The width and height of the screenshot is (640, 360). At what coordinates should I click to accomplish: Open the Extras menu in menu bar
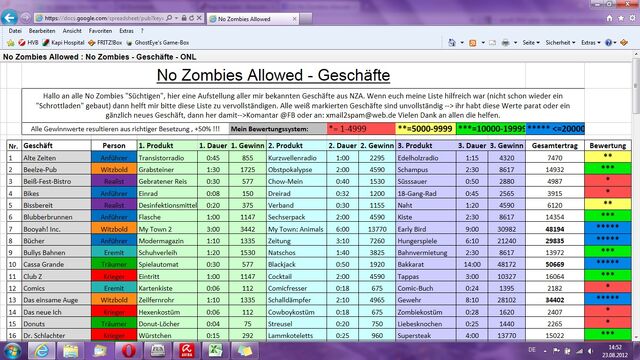[x=126, y=31]
